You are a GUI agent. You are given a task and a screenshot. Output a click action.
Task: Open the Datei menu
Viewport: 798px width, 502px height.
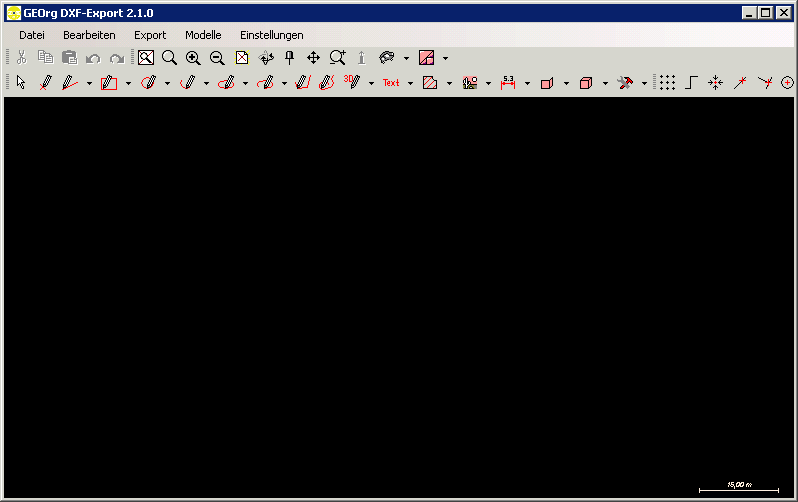[x=32, y=35]
